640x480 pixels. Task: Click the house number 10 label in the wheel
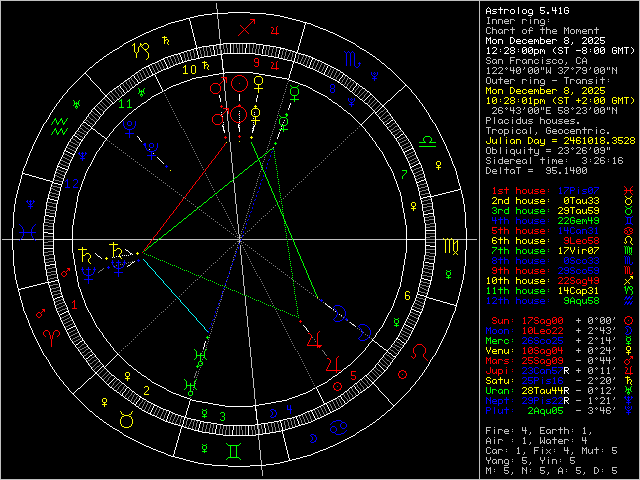(x=188, y=70)
